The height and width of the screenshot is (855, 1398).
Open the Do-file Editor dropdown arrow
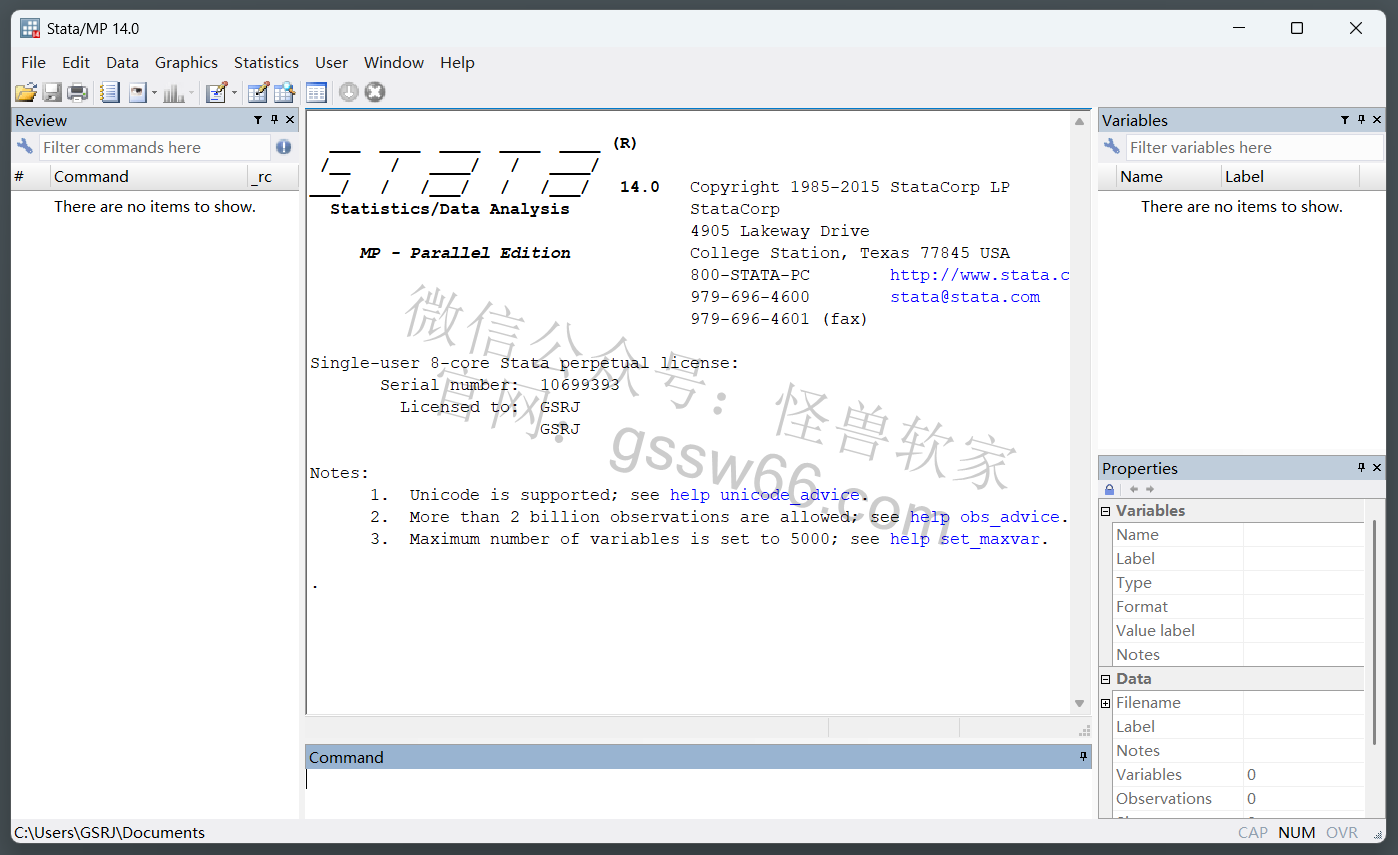tap(234, 93)
